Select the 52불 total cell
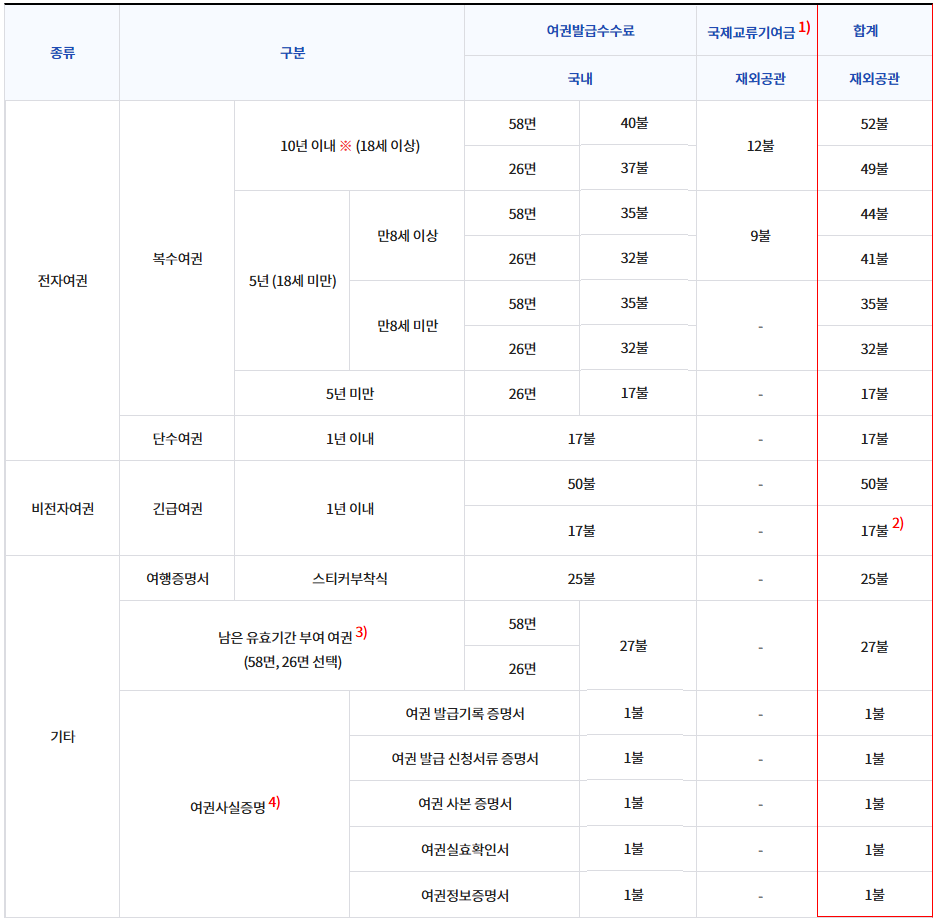The image size is (939, 920). [874, 124]
